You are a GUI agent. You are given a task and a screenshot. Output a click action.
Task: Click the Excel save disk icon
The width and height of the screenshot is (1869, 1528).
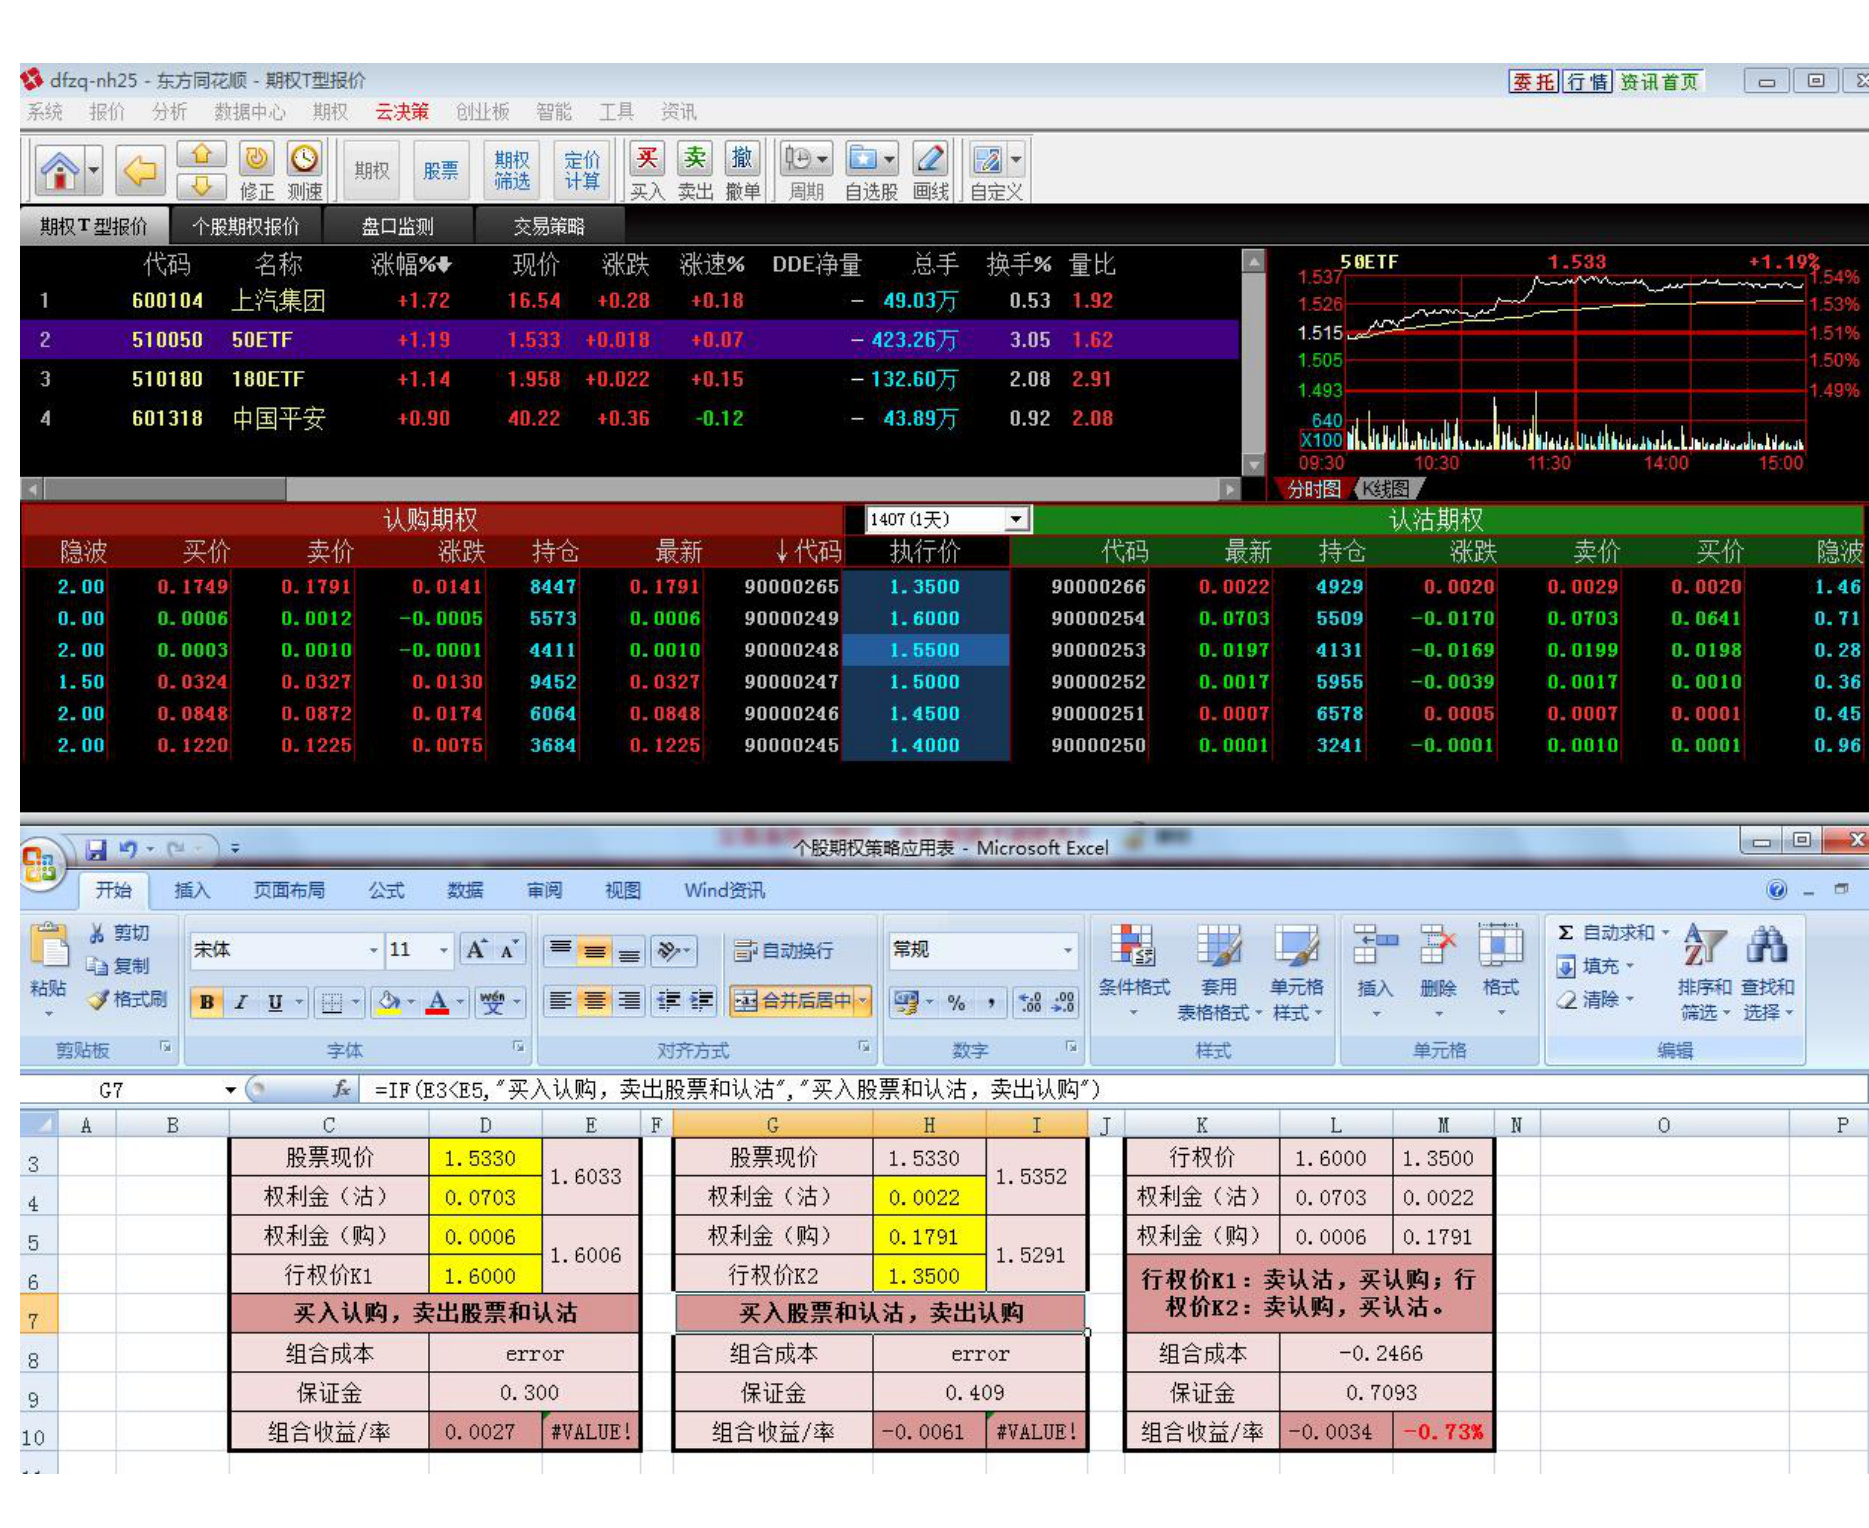(x=97, y=849)
